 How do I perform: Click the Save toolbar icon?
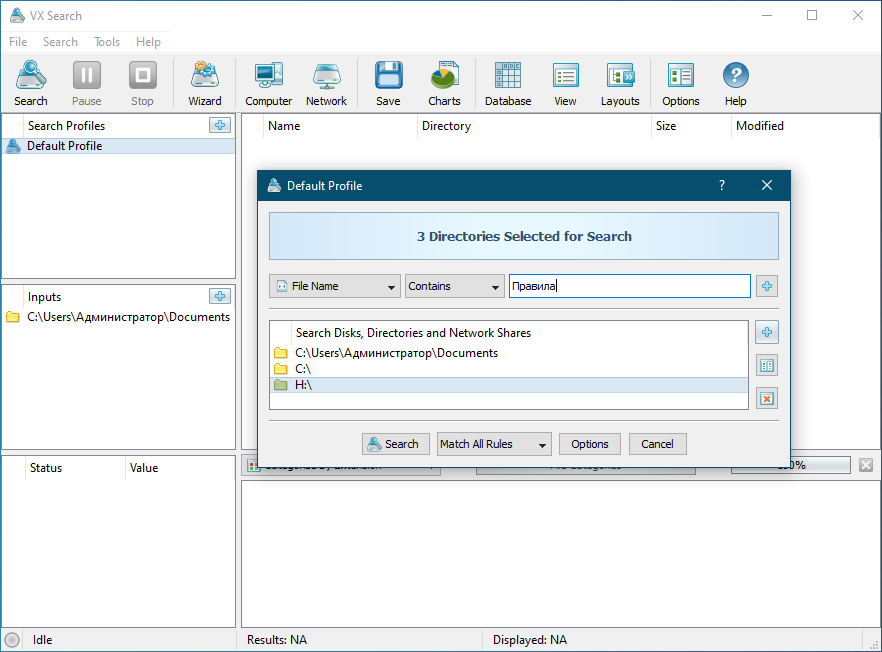point(389,83)
